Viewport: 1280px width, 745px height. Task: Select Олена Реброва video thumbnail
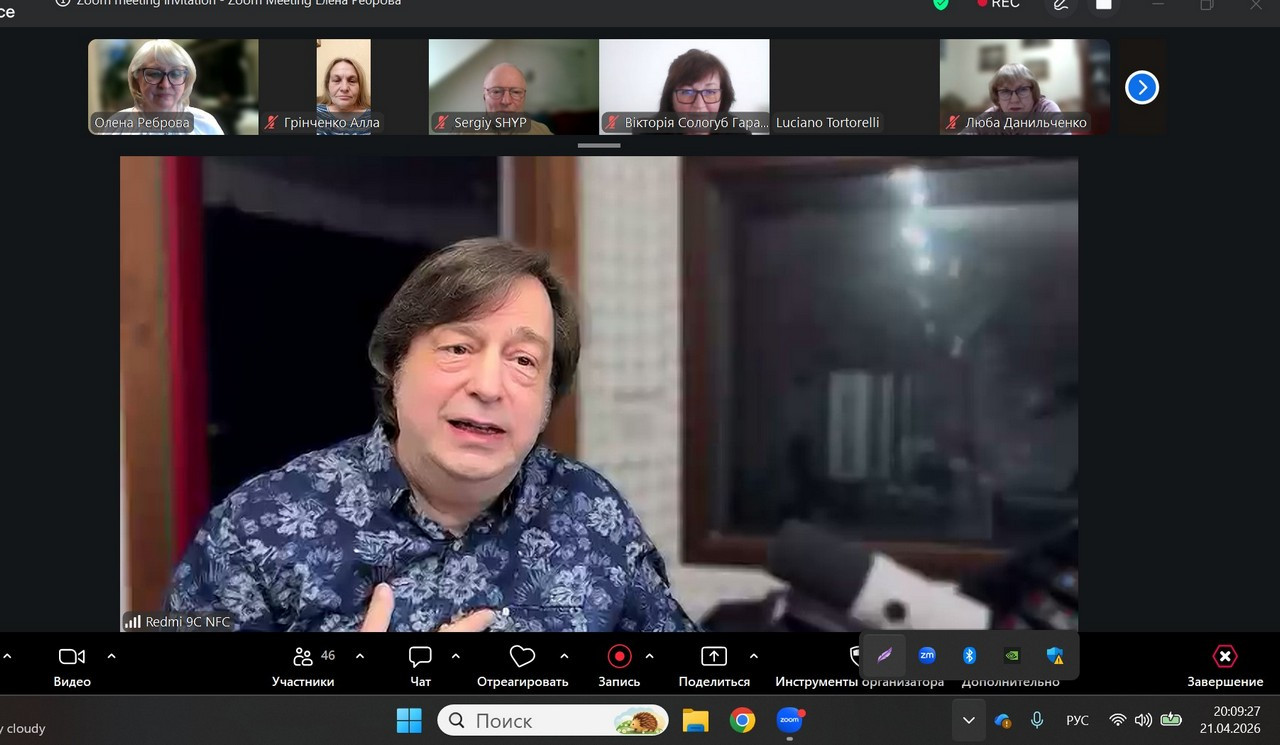coord(173,87)
